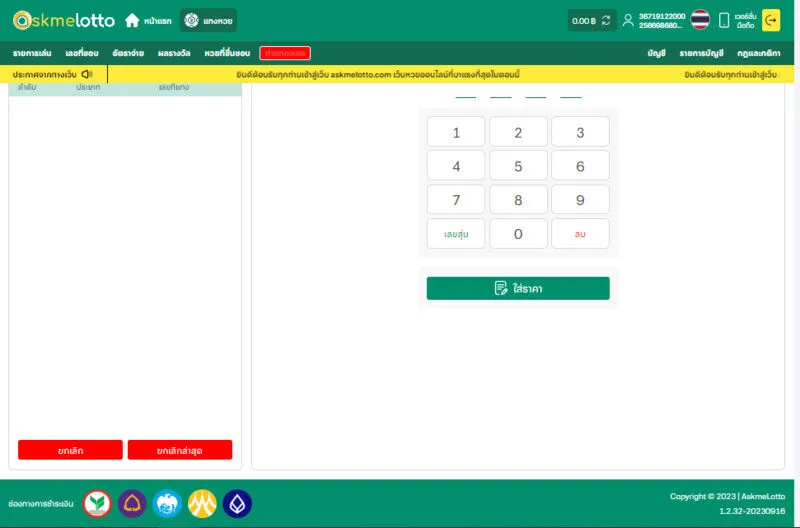Click the red highlighted menu button
This screenshot has height=528, width=800.
[x=285, y=53]
